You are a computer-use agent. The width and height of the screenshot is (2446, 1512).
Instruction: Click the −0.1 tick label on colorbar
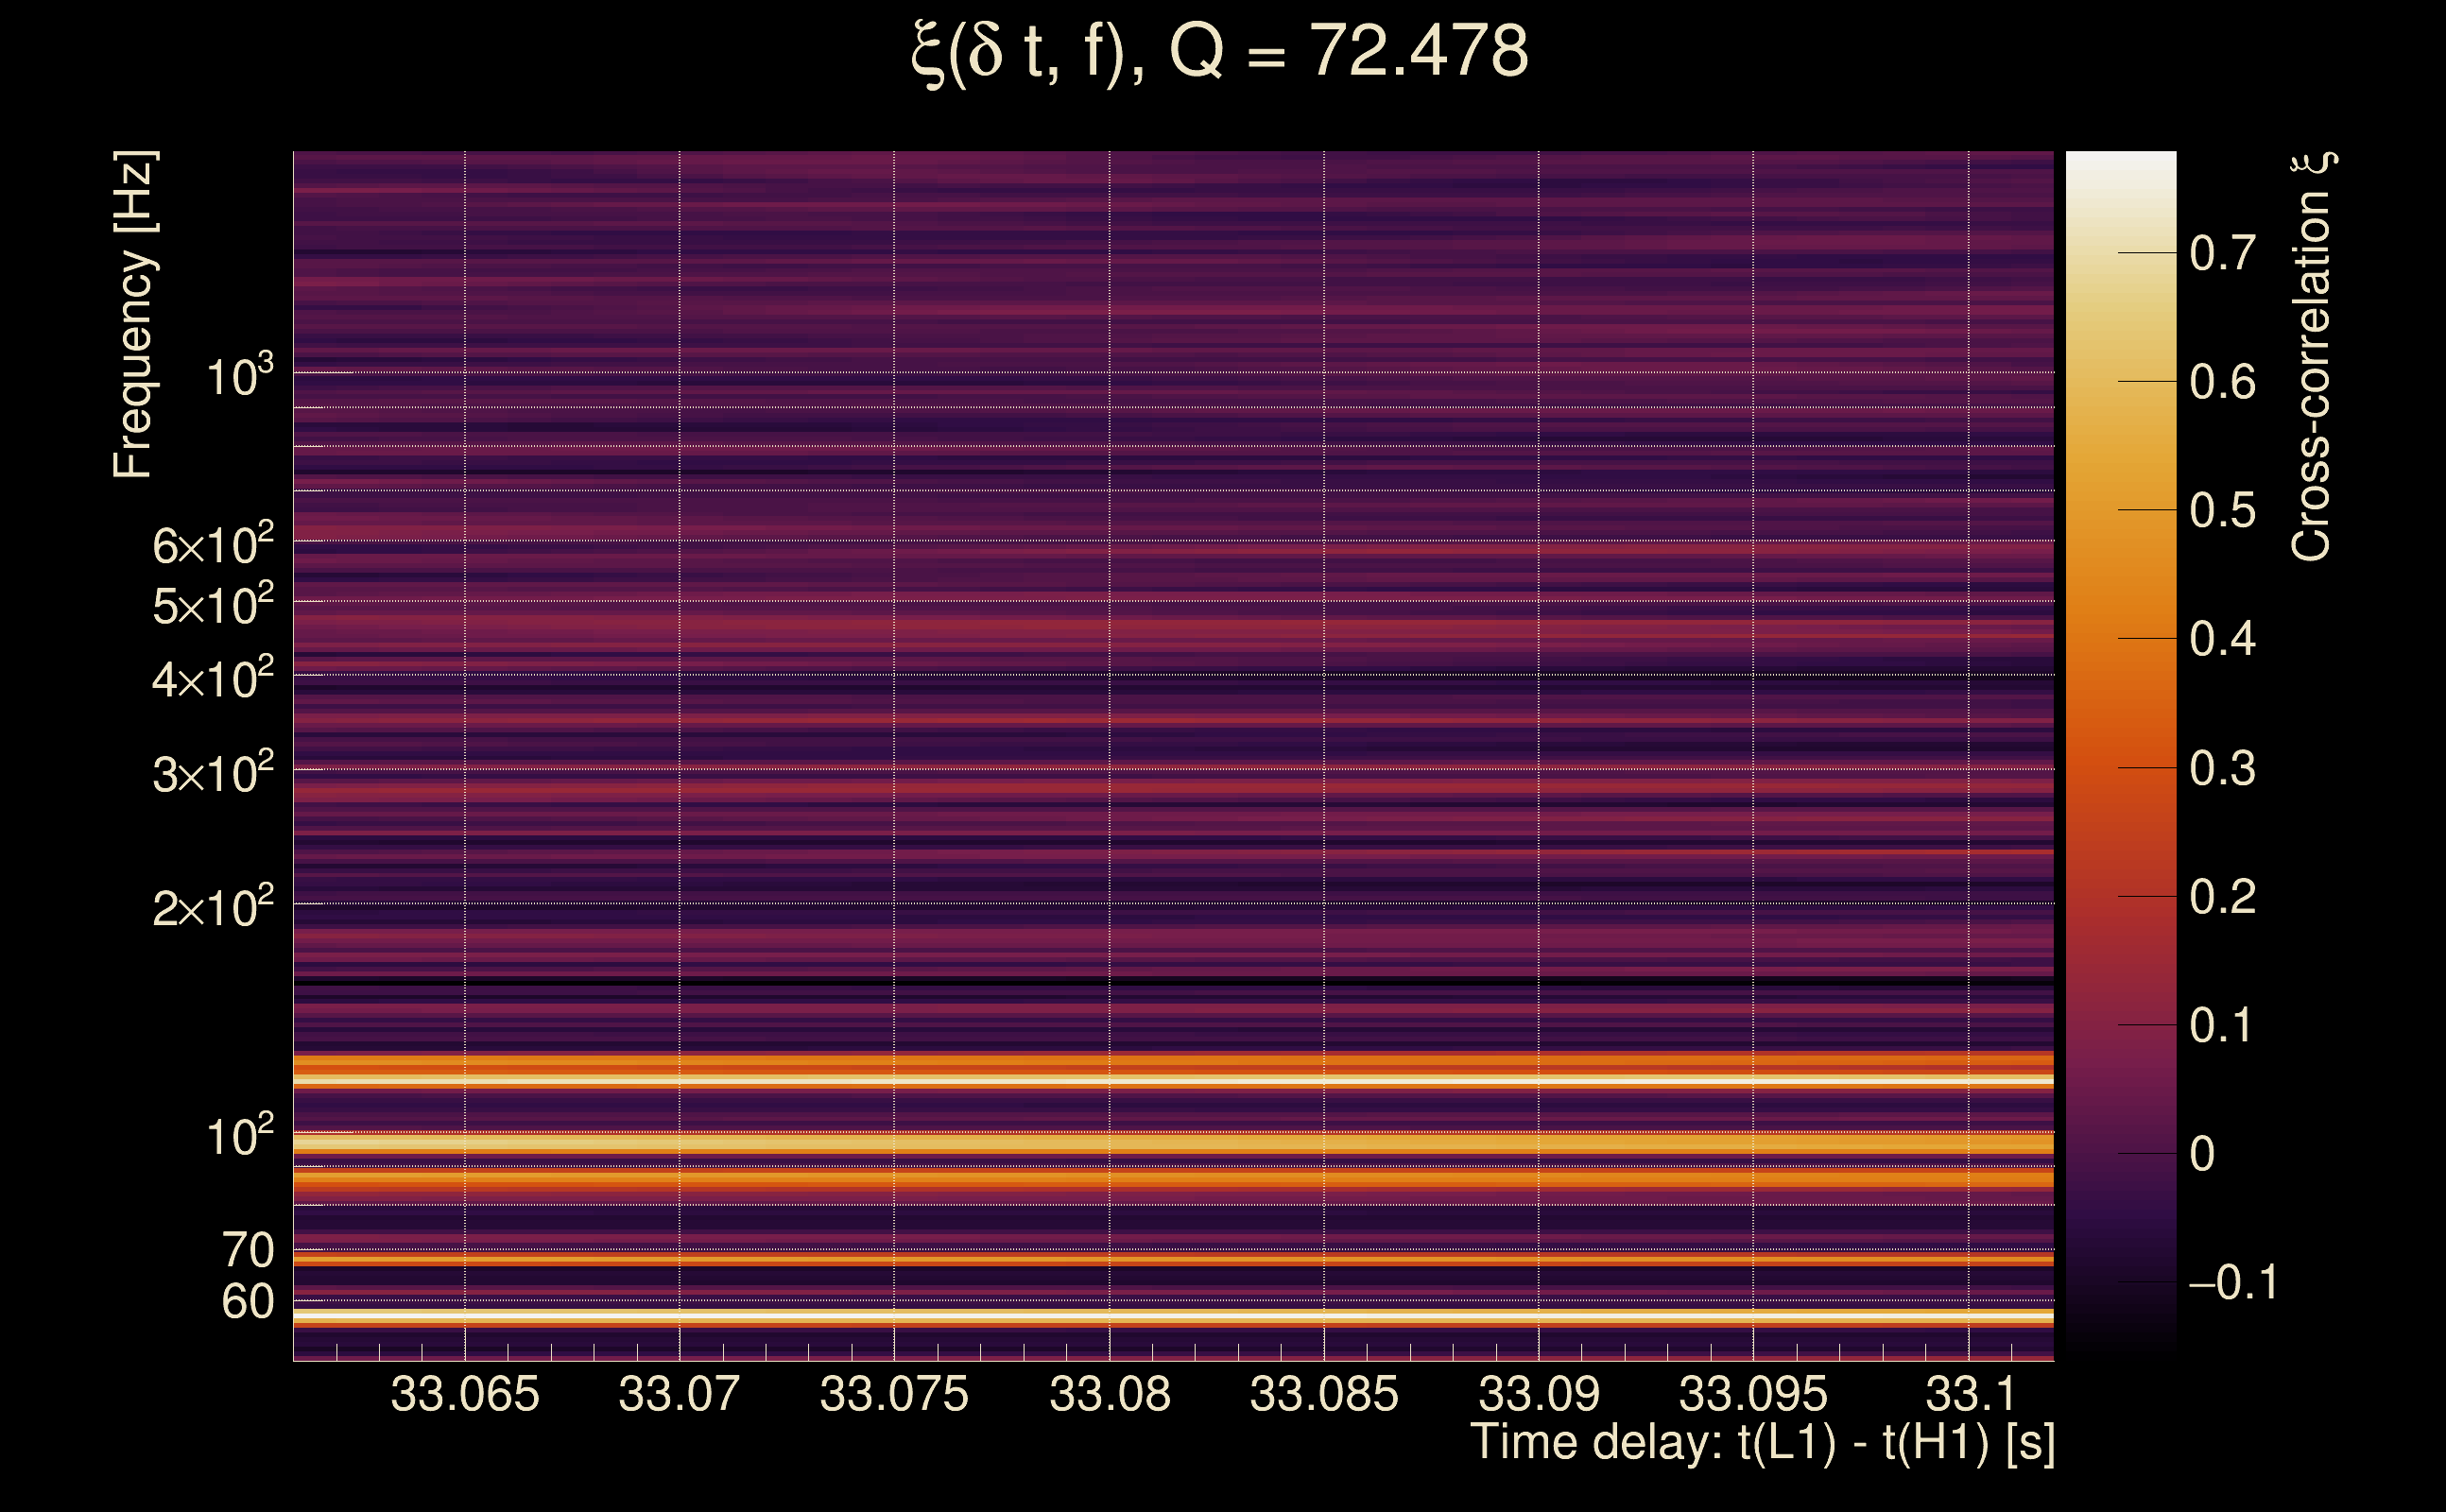pyautogui.click(x=2232, y=1283)
